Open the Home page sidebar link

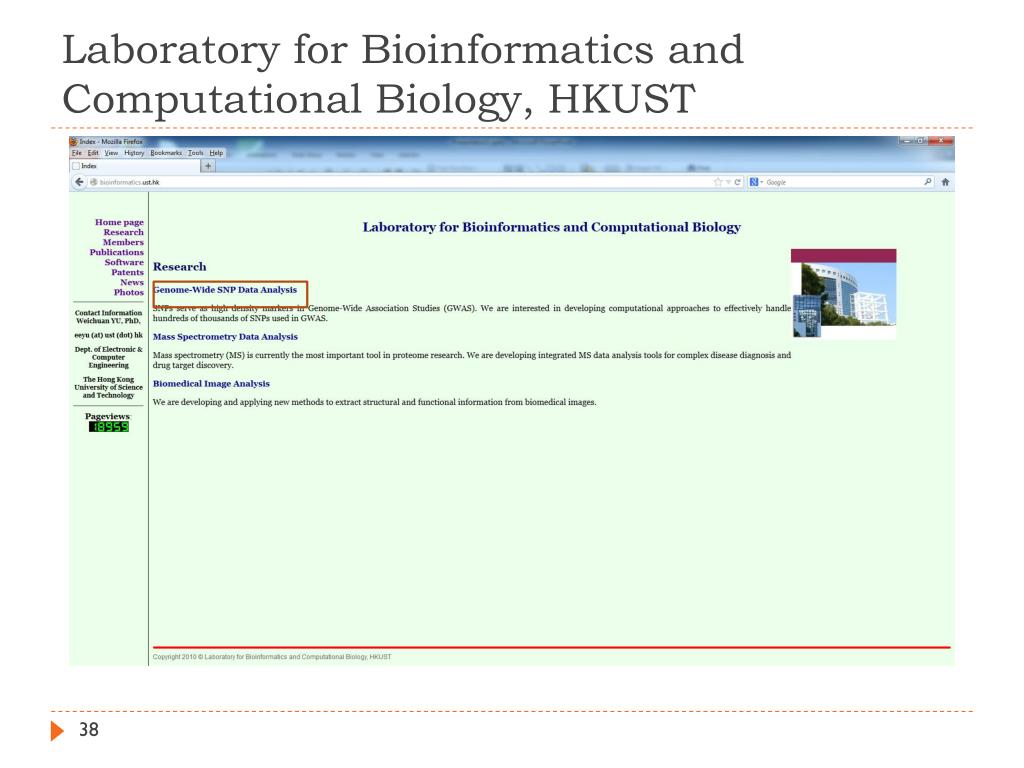tap(119, 222)
